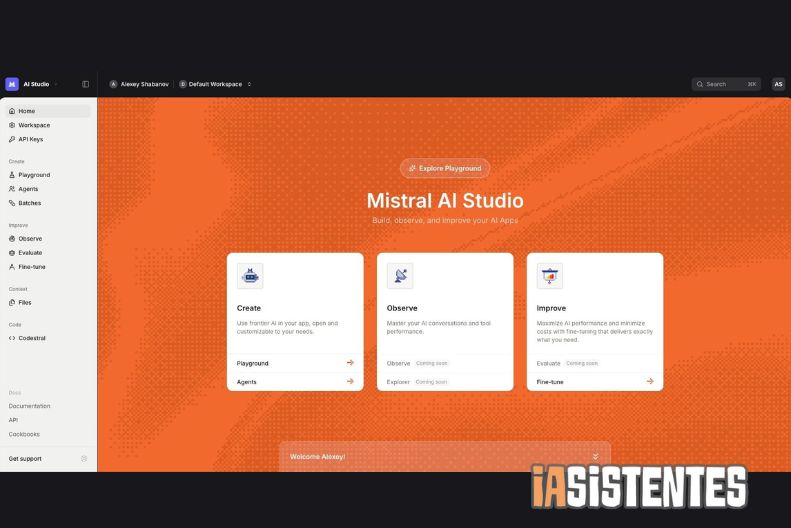Click the arrow next to Agents in Create card

point(350,381)
